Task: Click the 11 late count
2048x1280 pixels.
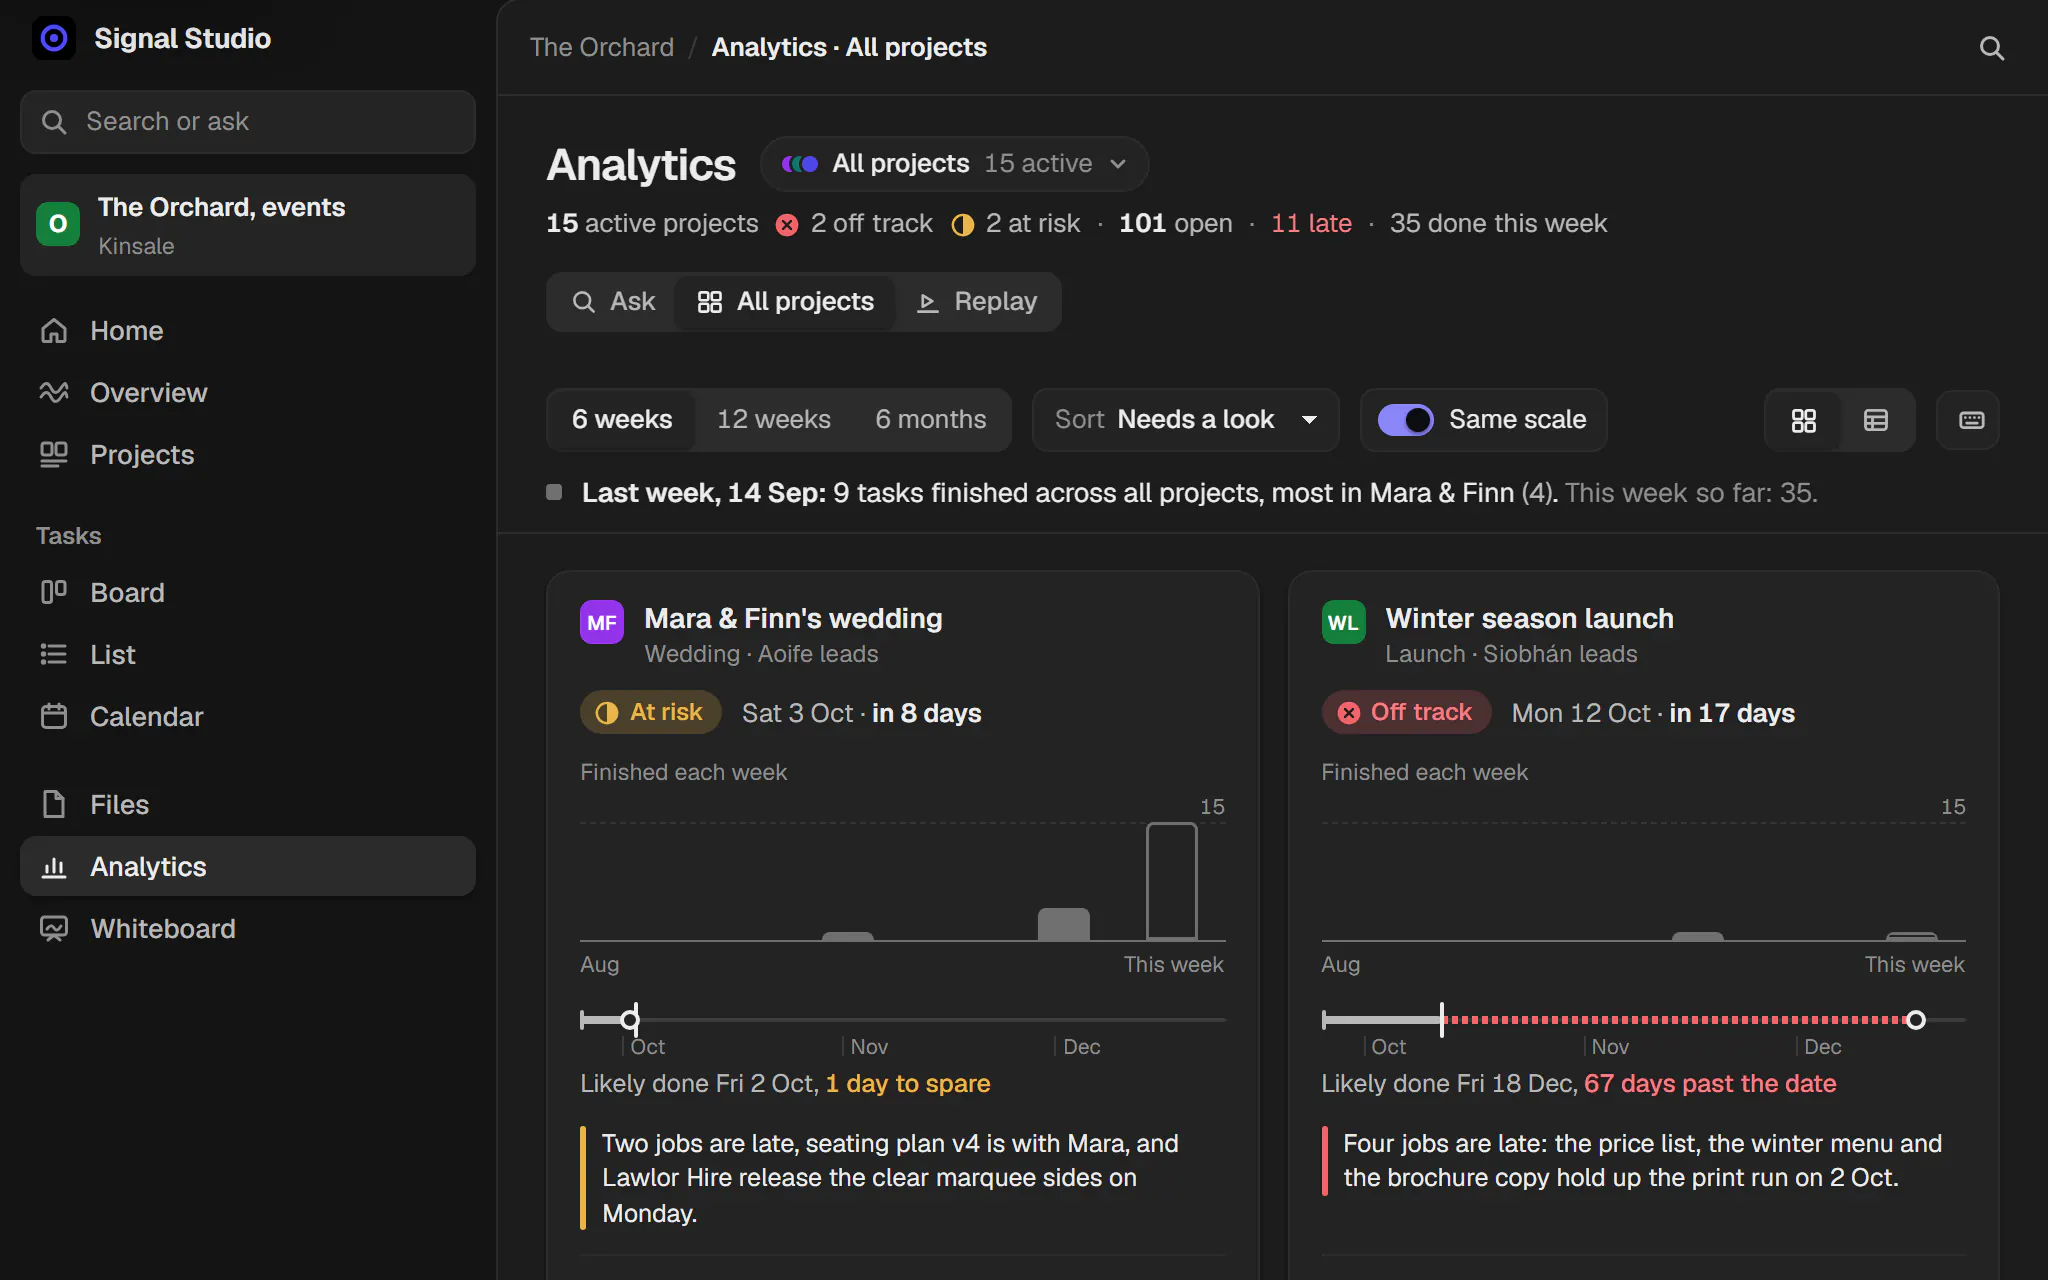Action: pos(1311,224)
